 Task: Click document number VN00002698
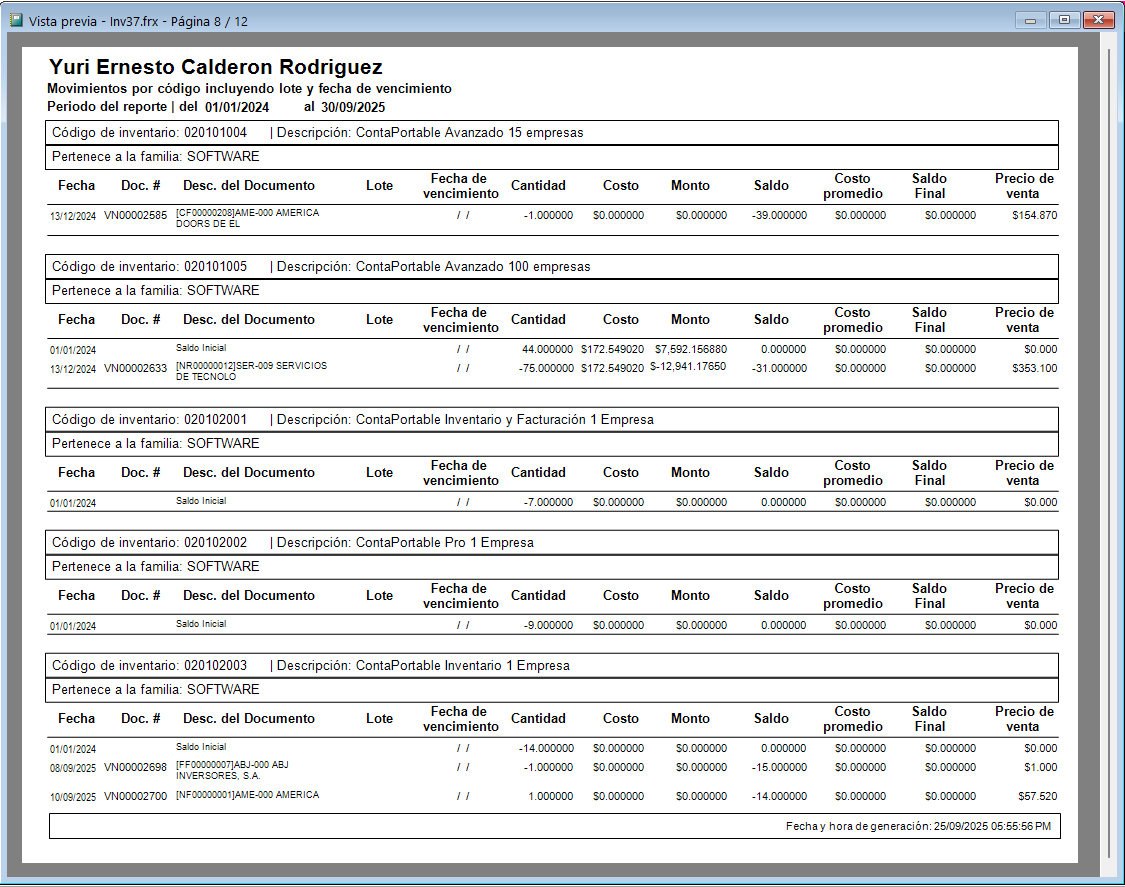136,767
